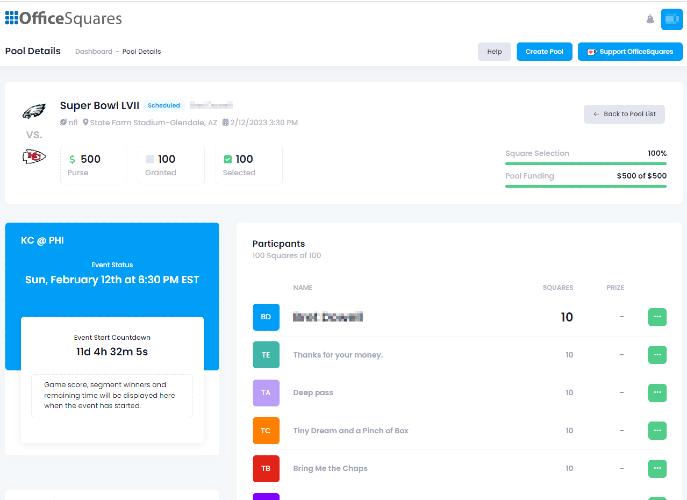687x500 pixels.
Task: Click the Pool Details breadcrumb
Action: pyautogui.click(x=142, y=52)
